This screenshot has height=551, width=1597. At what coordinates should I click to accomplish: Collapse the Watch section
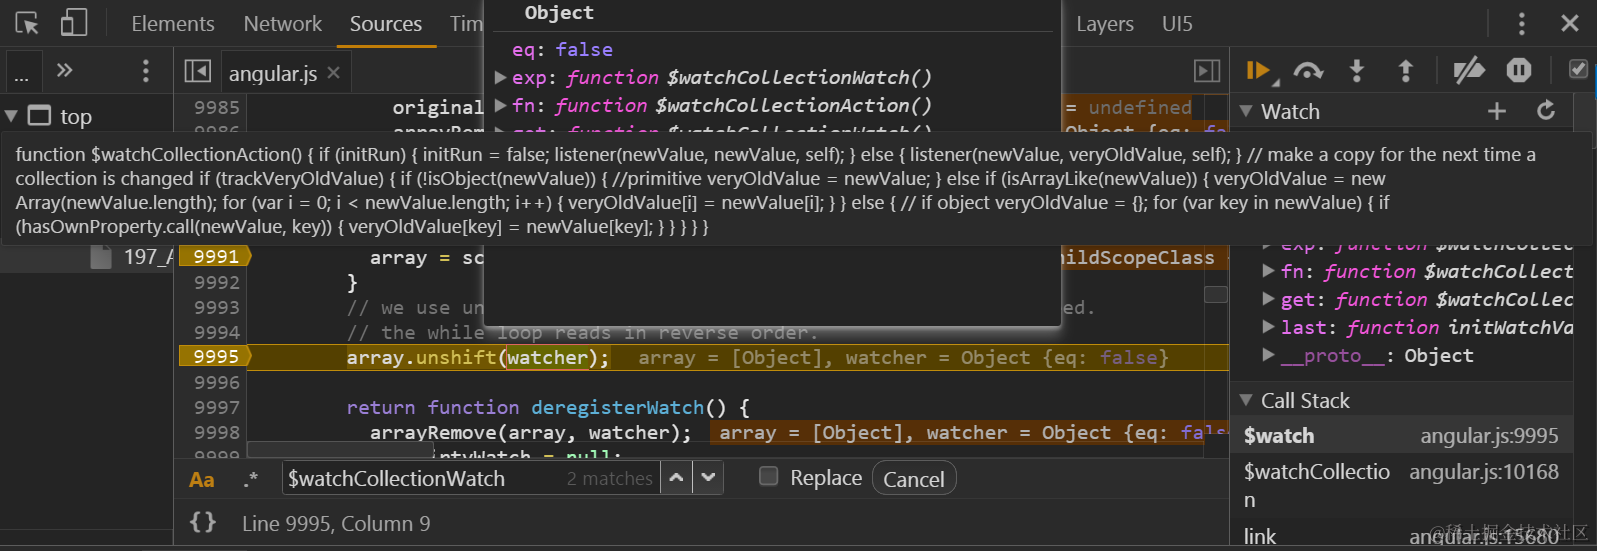tap(1246, 111)
